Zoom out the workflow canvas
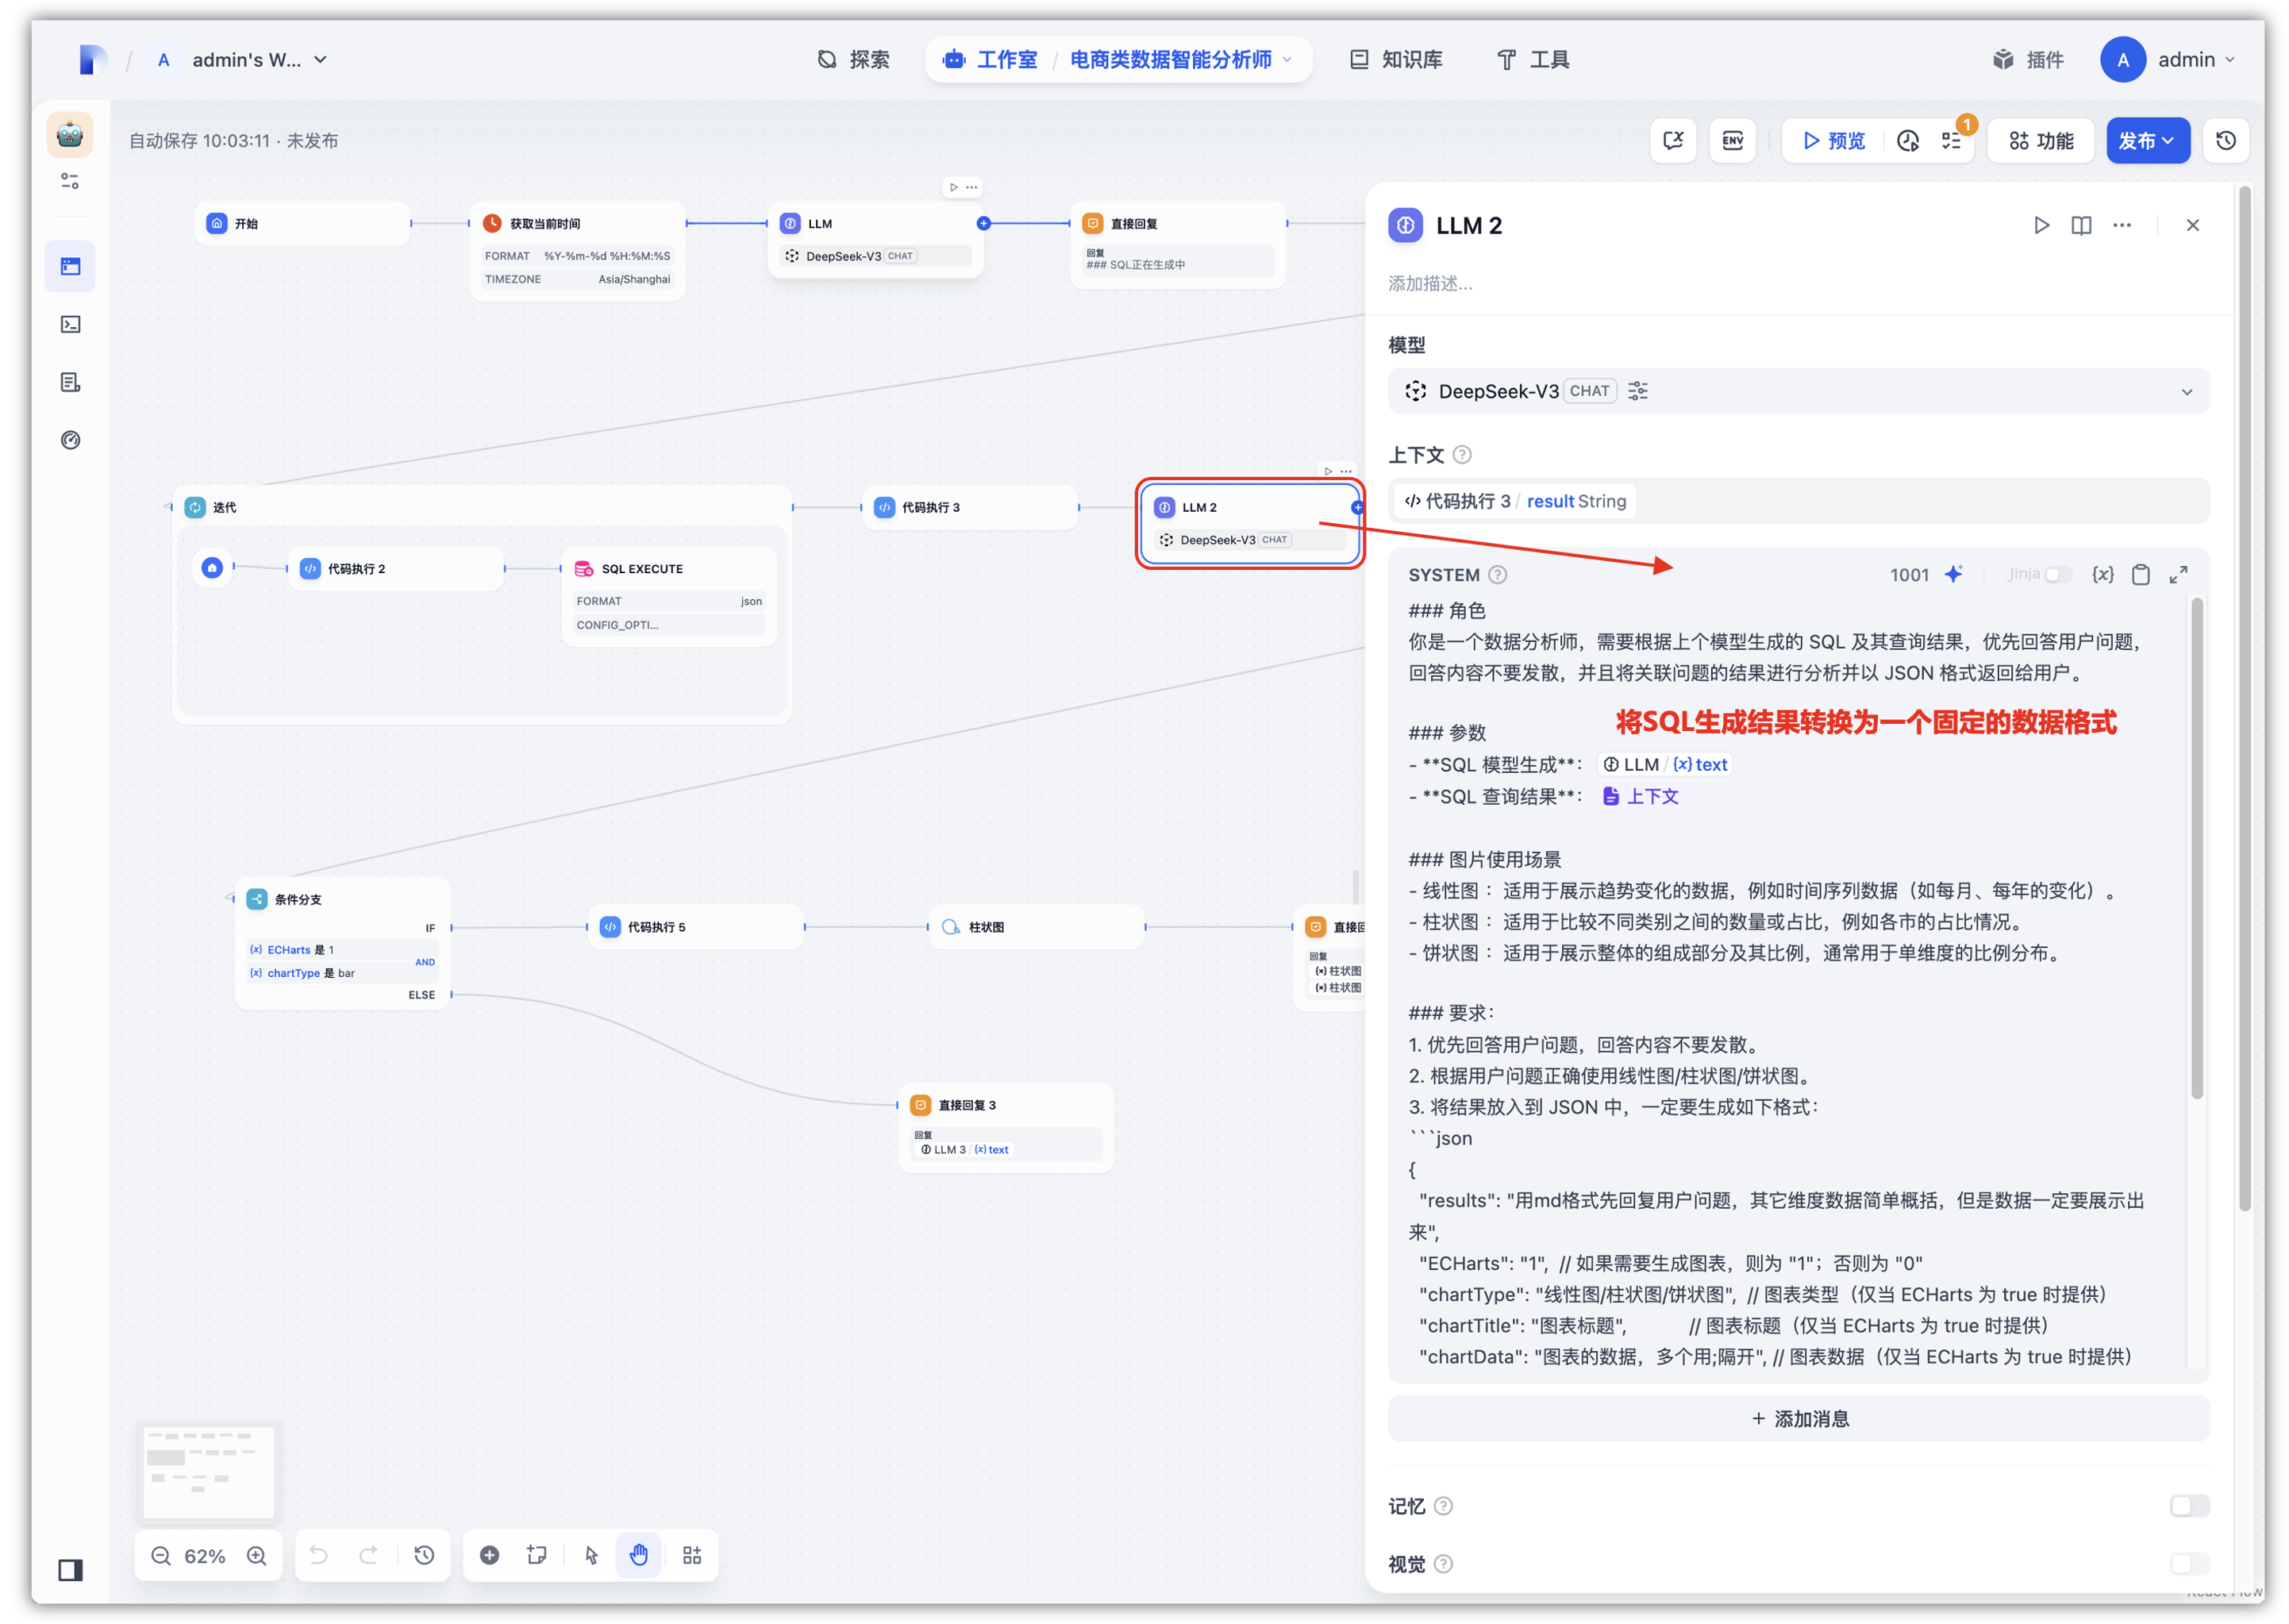2289x1624 pixels. pos(160,1555)
